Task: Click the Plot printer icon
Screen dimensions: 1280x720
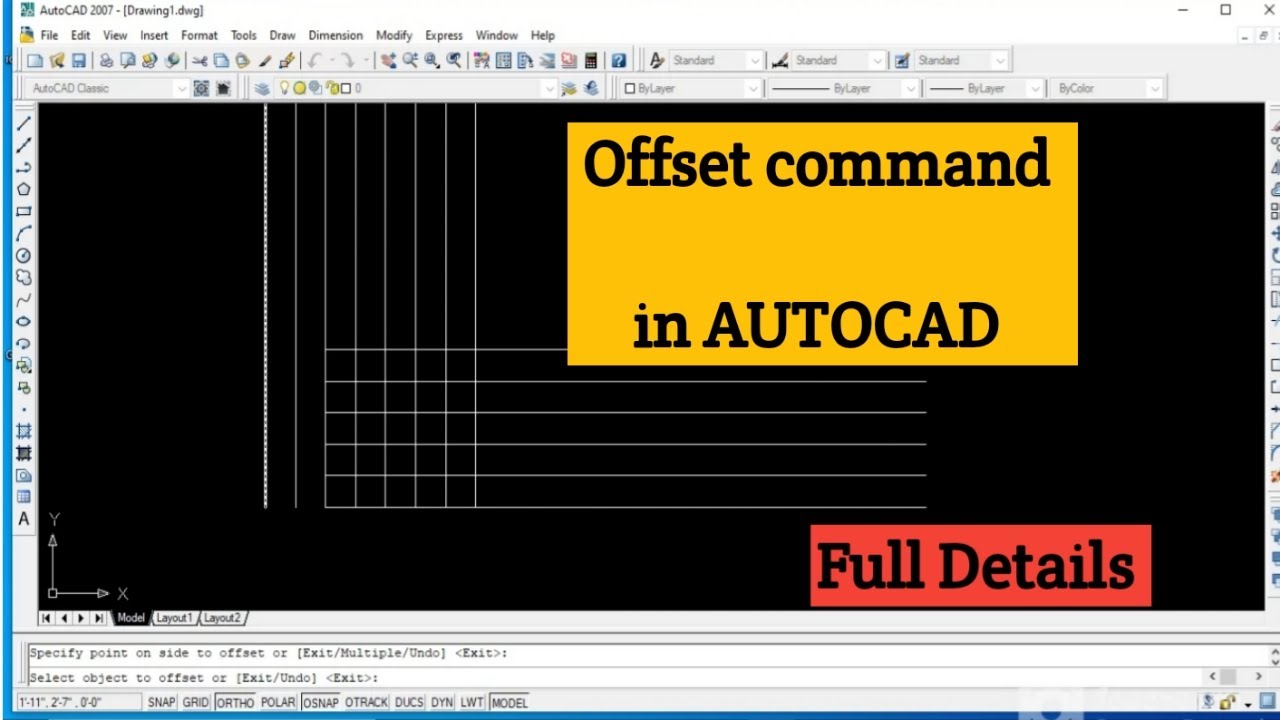Action: click(106, 60)
